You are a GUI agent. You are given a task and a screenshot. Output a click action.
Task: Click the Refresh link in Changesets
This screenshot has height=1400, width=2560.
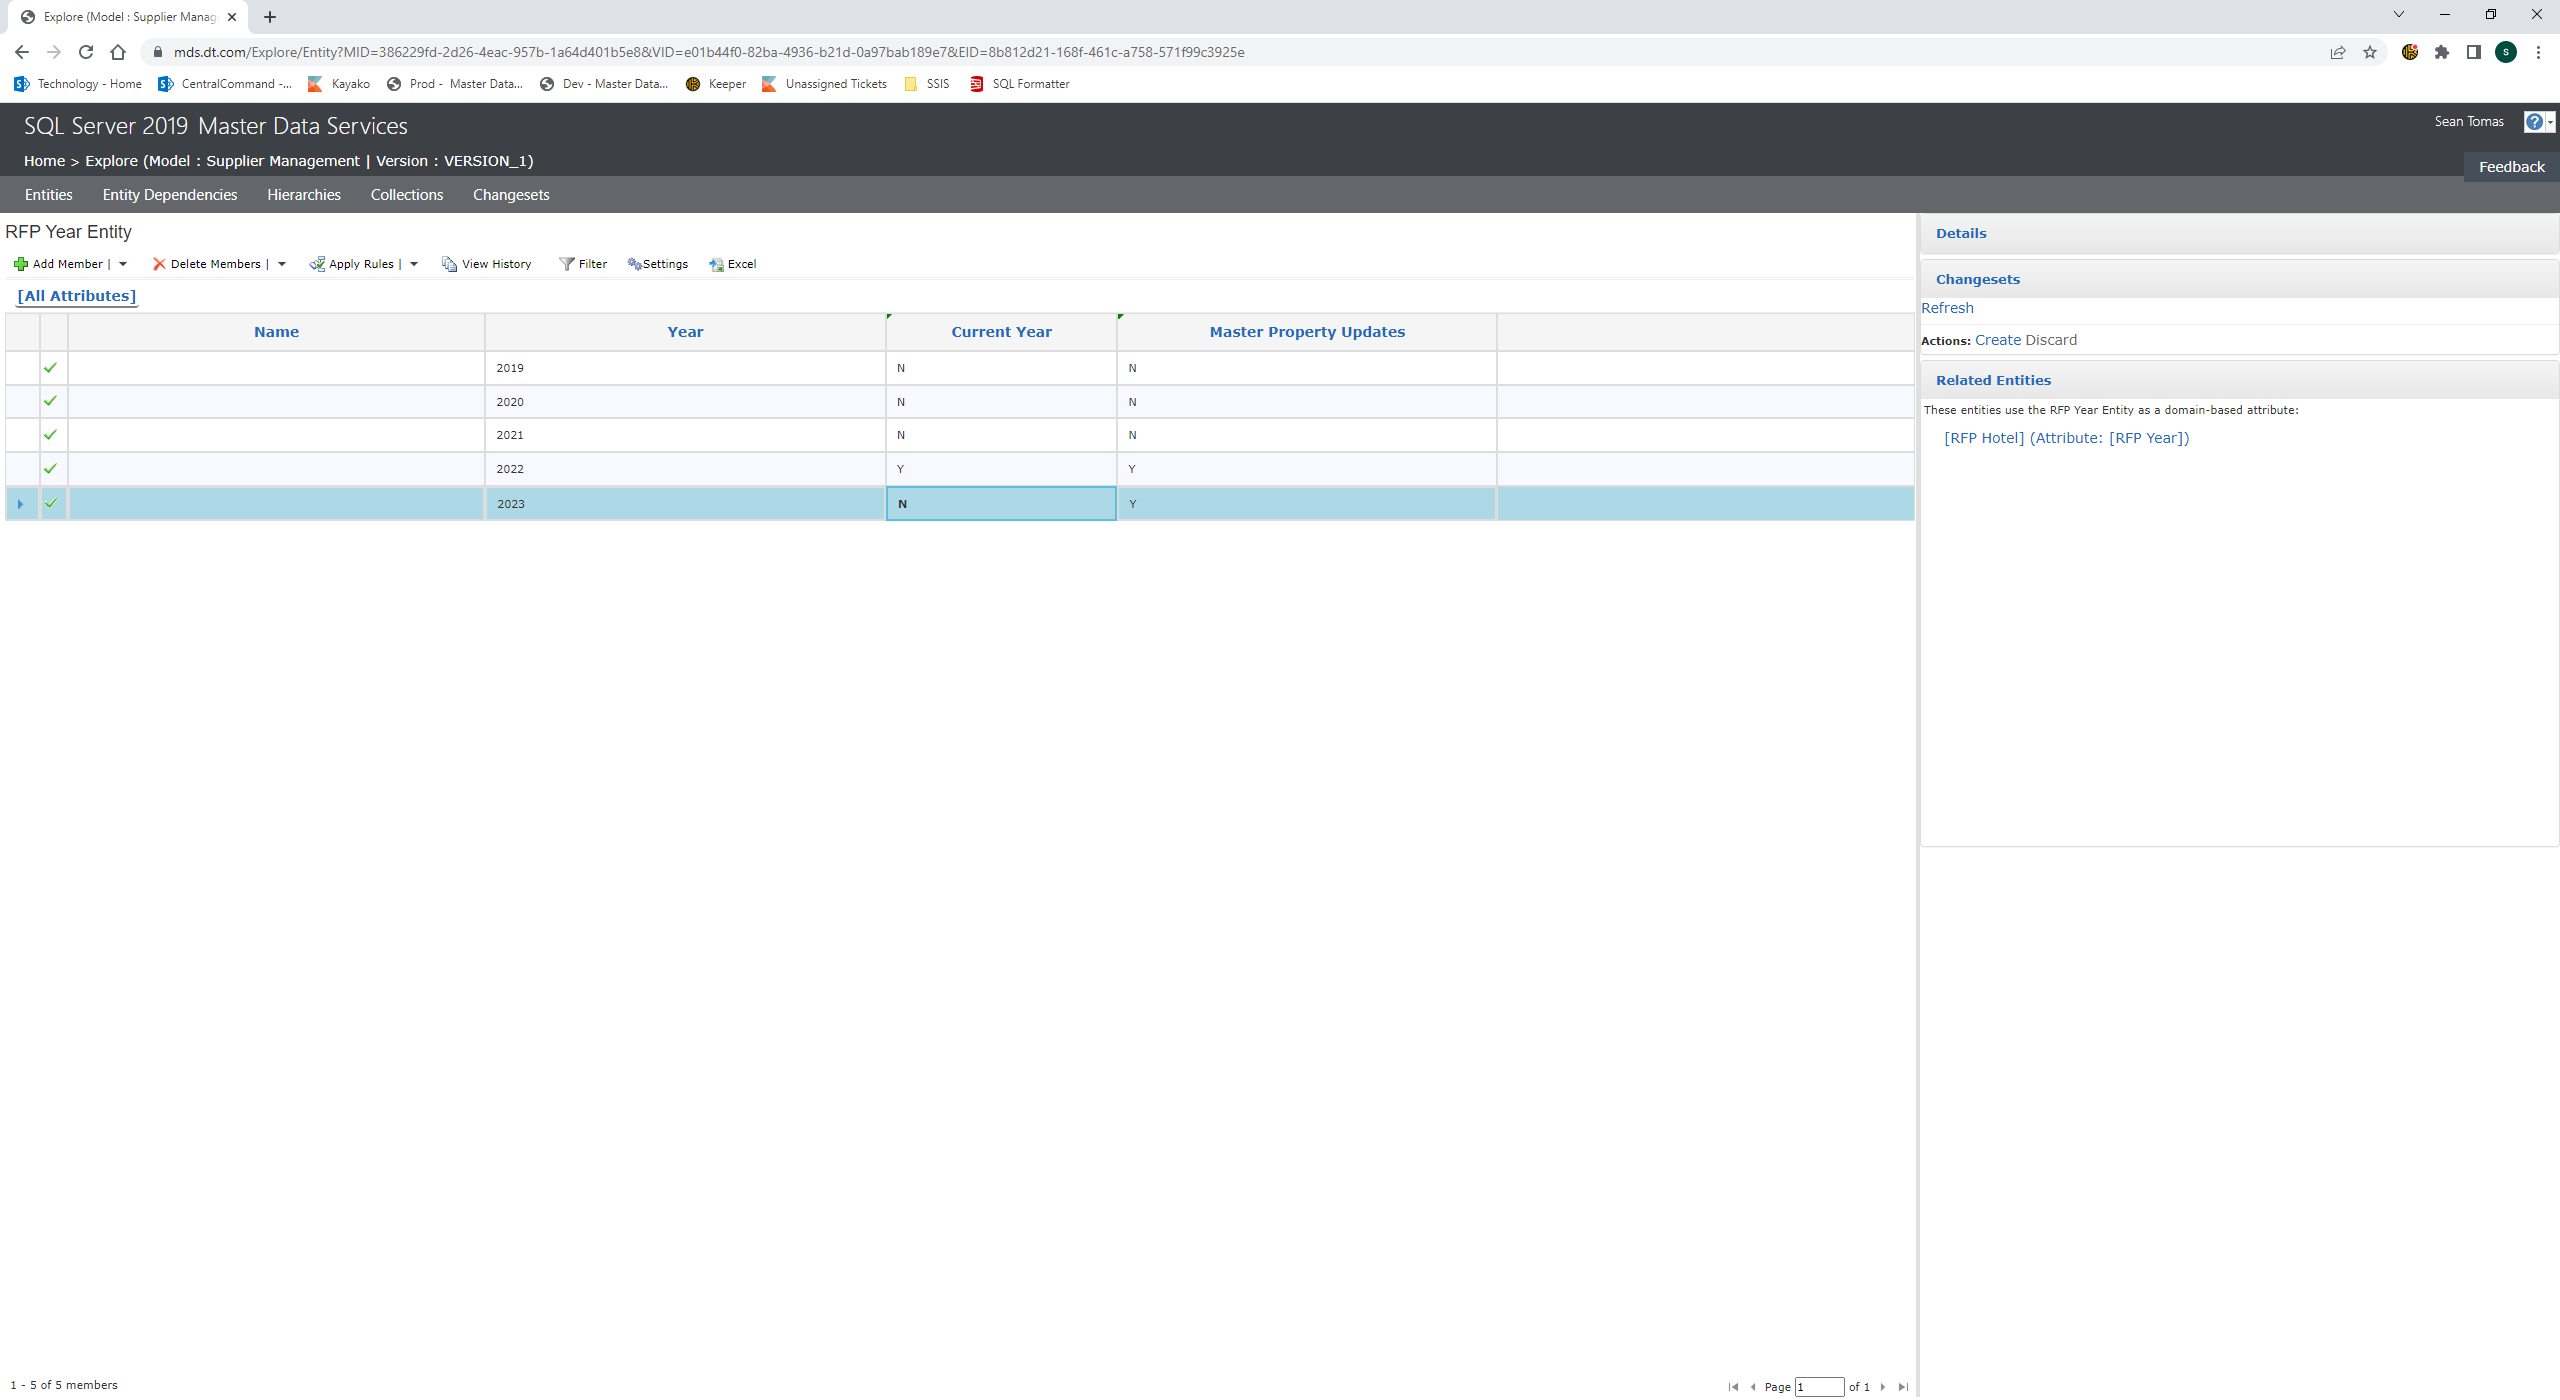(x=1947, y=308)
